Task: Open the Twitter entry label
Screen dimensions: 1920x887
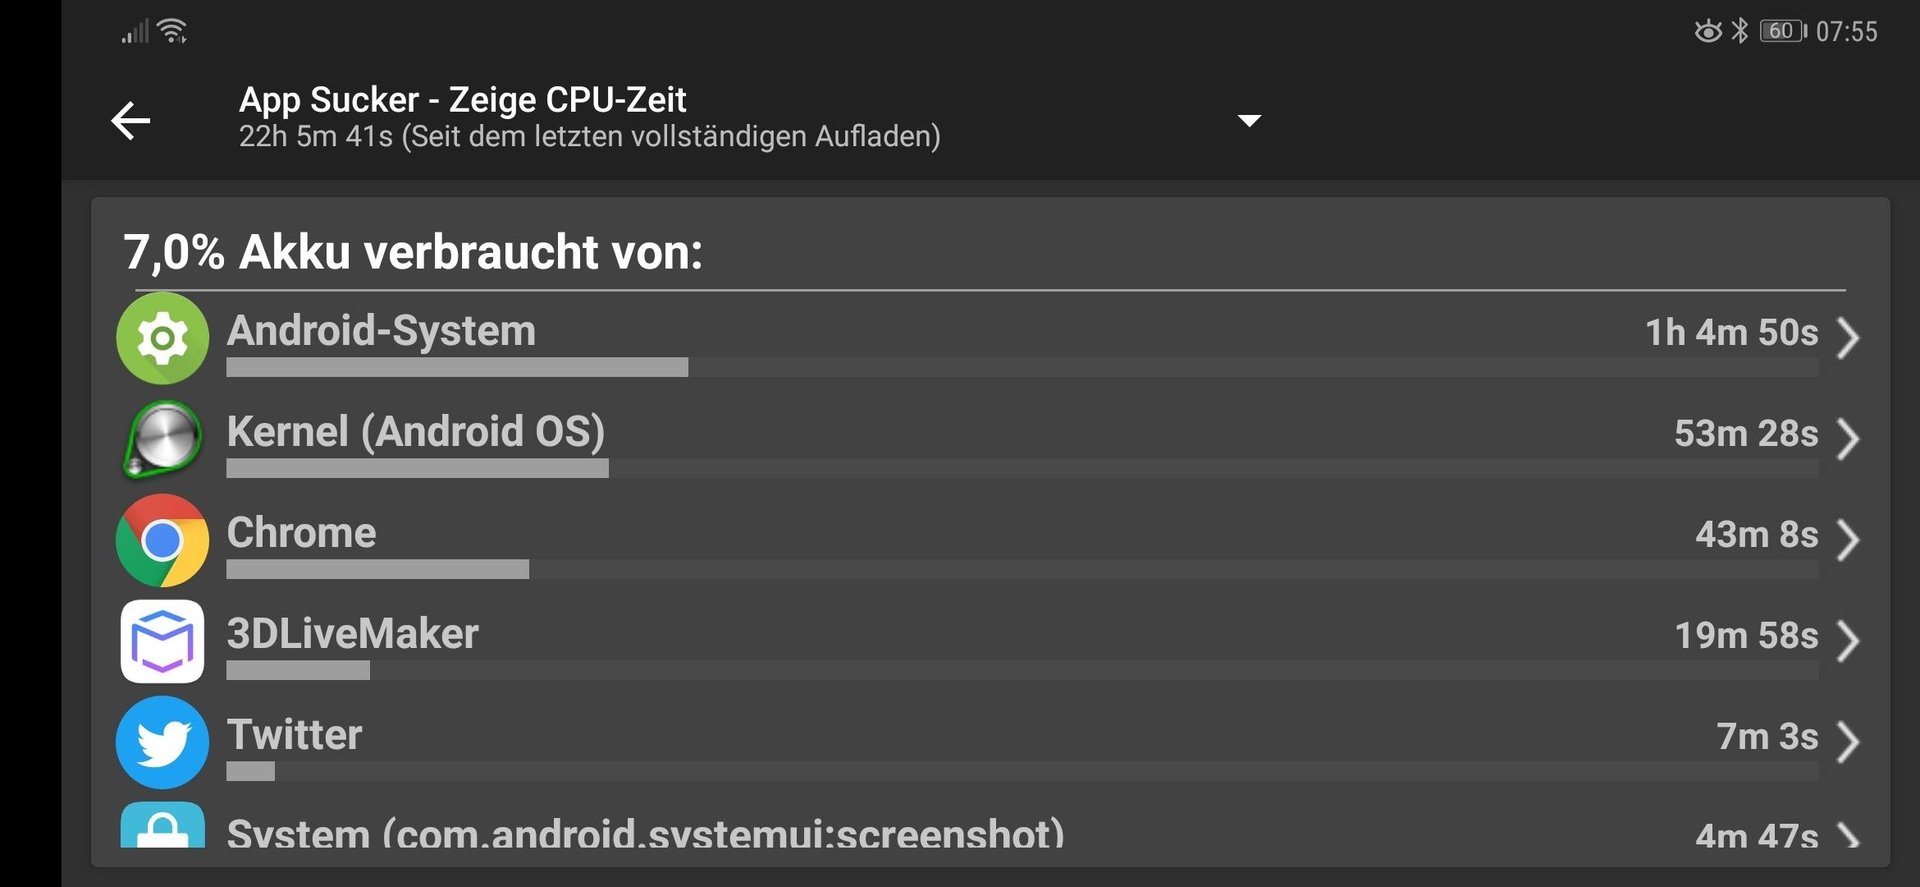Action: (294, 734)
